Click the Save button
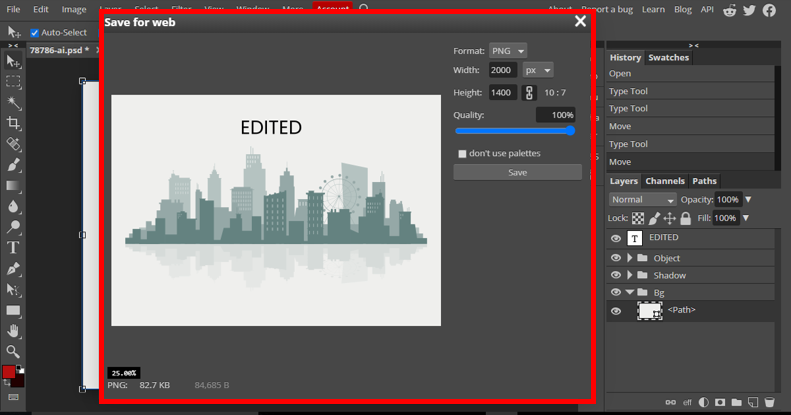The width and height of the screenshot is (791, 415). click(518, 172)
